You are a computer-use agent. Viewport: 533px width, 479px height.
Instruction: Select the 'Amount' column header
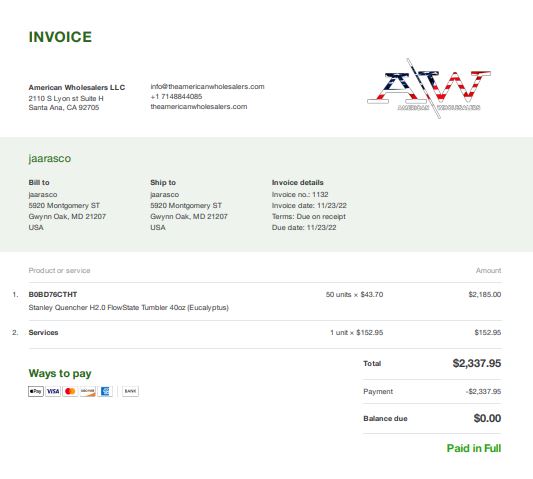click(x=488, y=271)
